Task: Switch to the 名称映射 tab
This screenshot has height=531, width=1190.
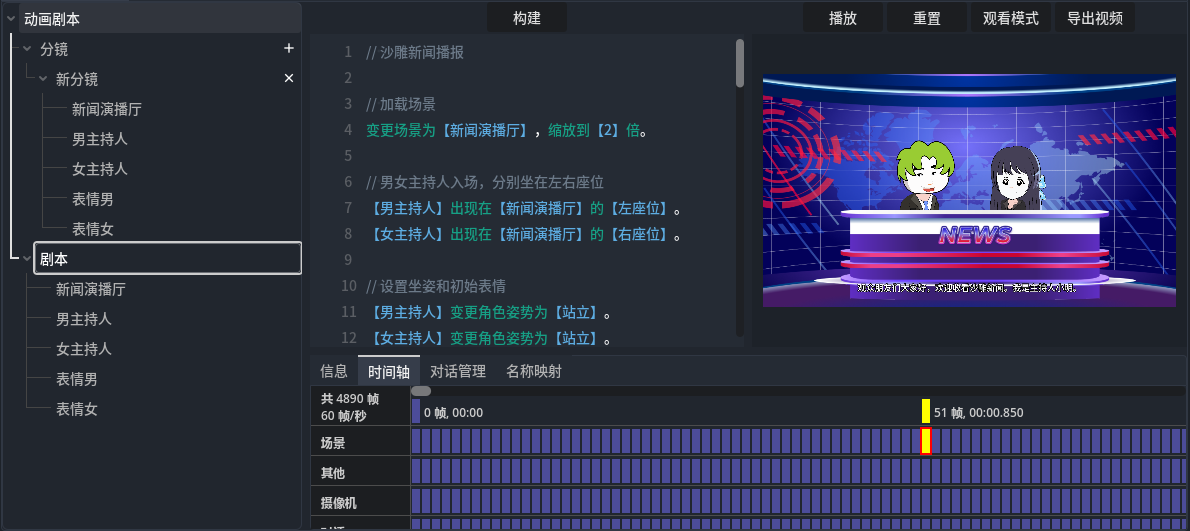Action: click(533, 371)
